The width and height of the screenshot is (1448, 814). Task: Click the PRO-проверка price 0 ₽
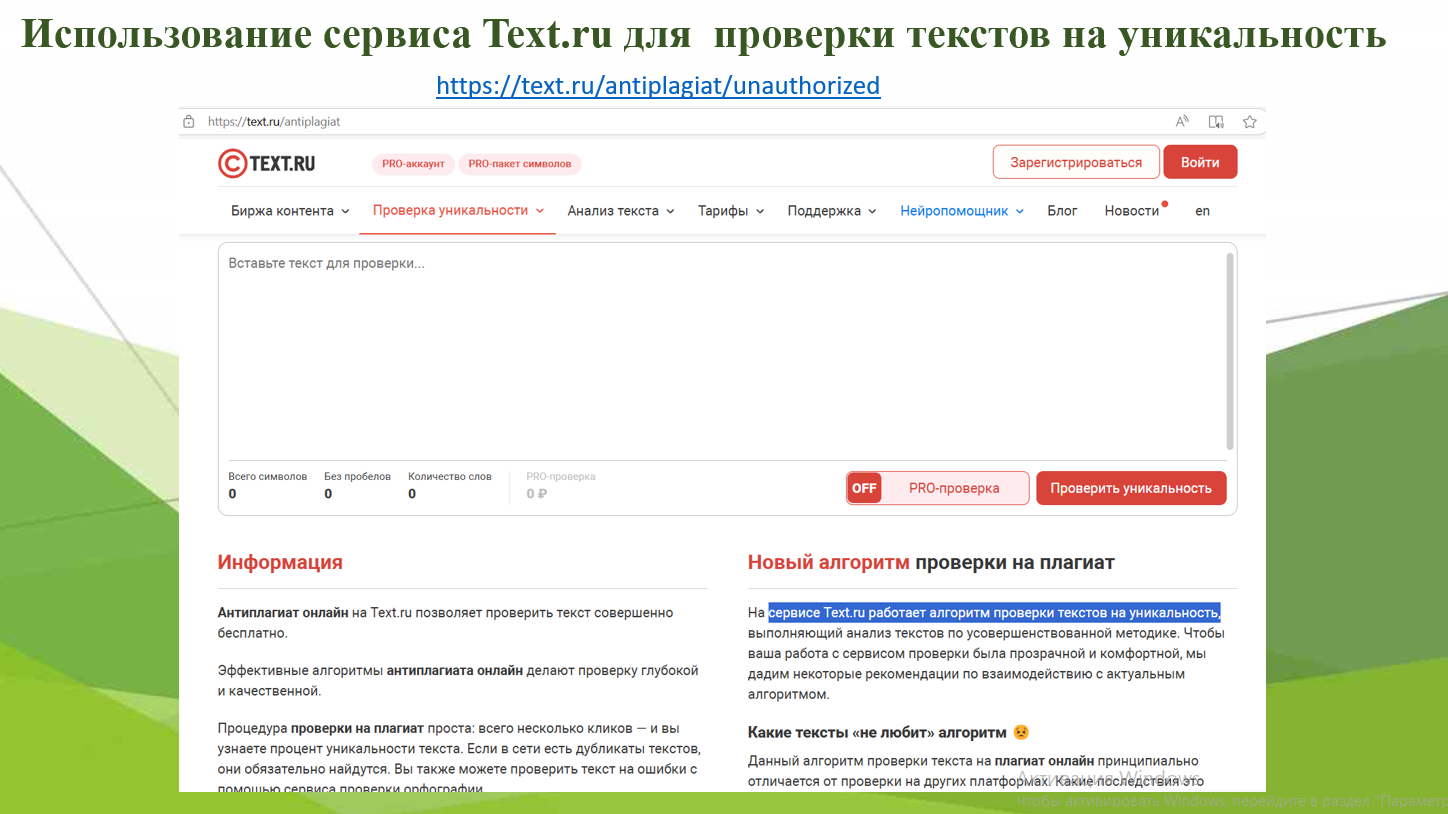coord(537,494)
